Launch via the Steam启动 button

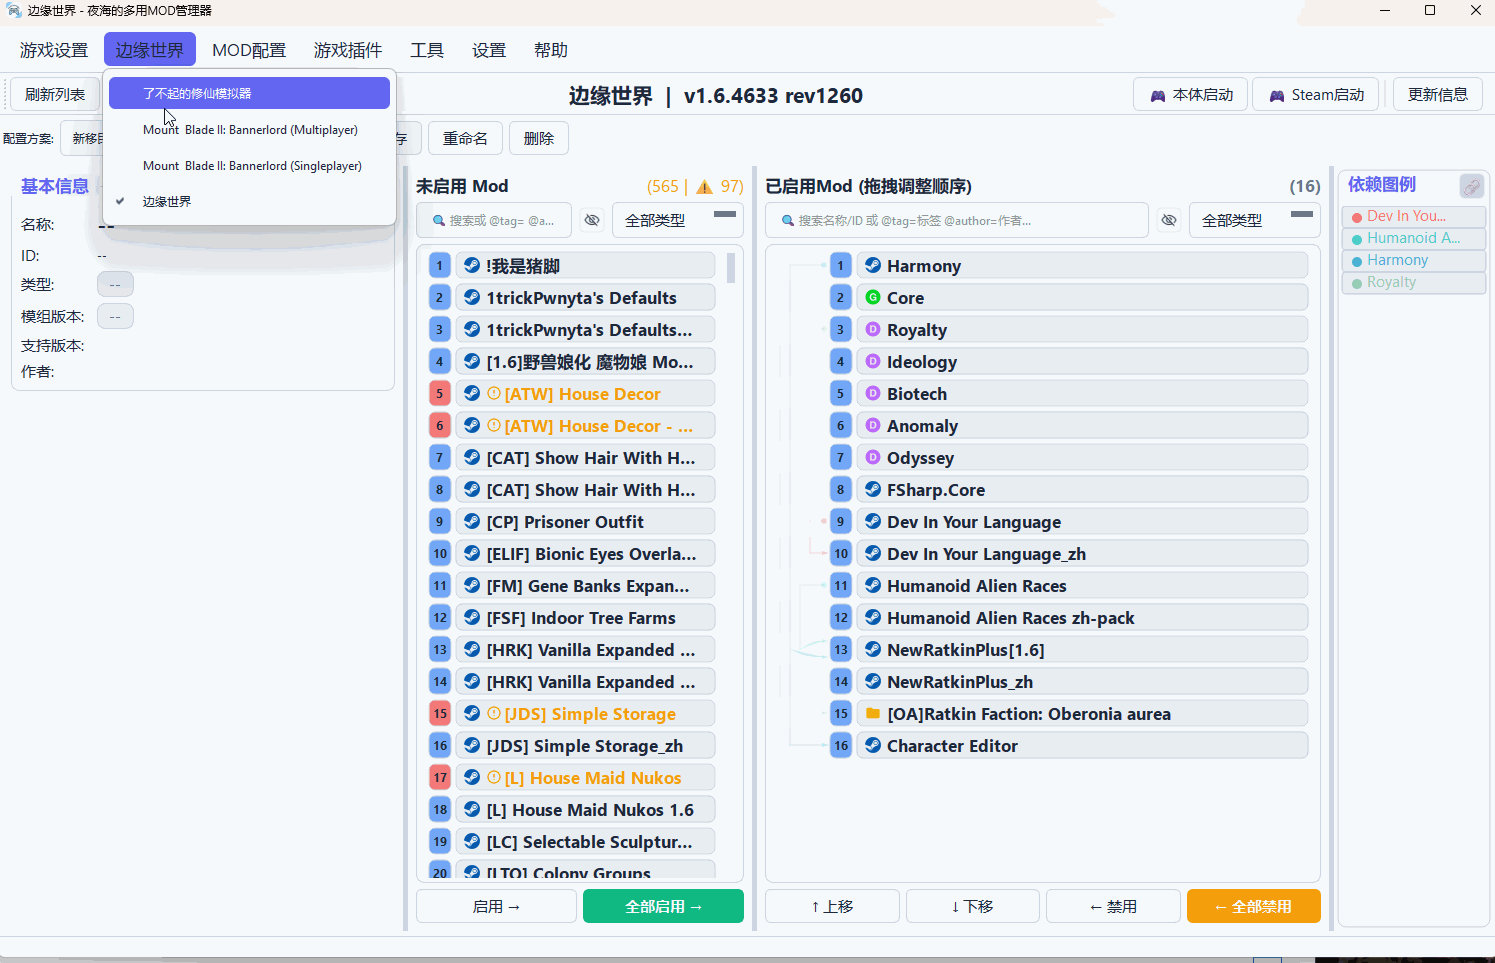click(1316, 95)
